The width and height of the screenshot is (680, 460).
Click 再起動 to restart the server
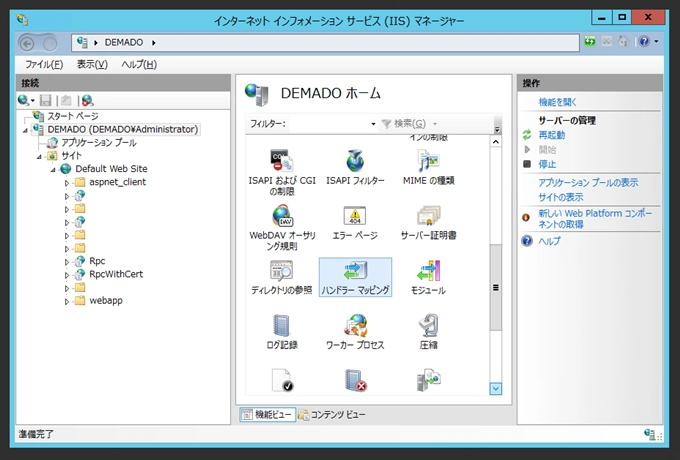click(x=551, y=135)
